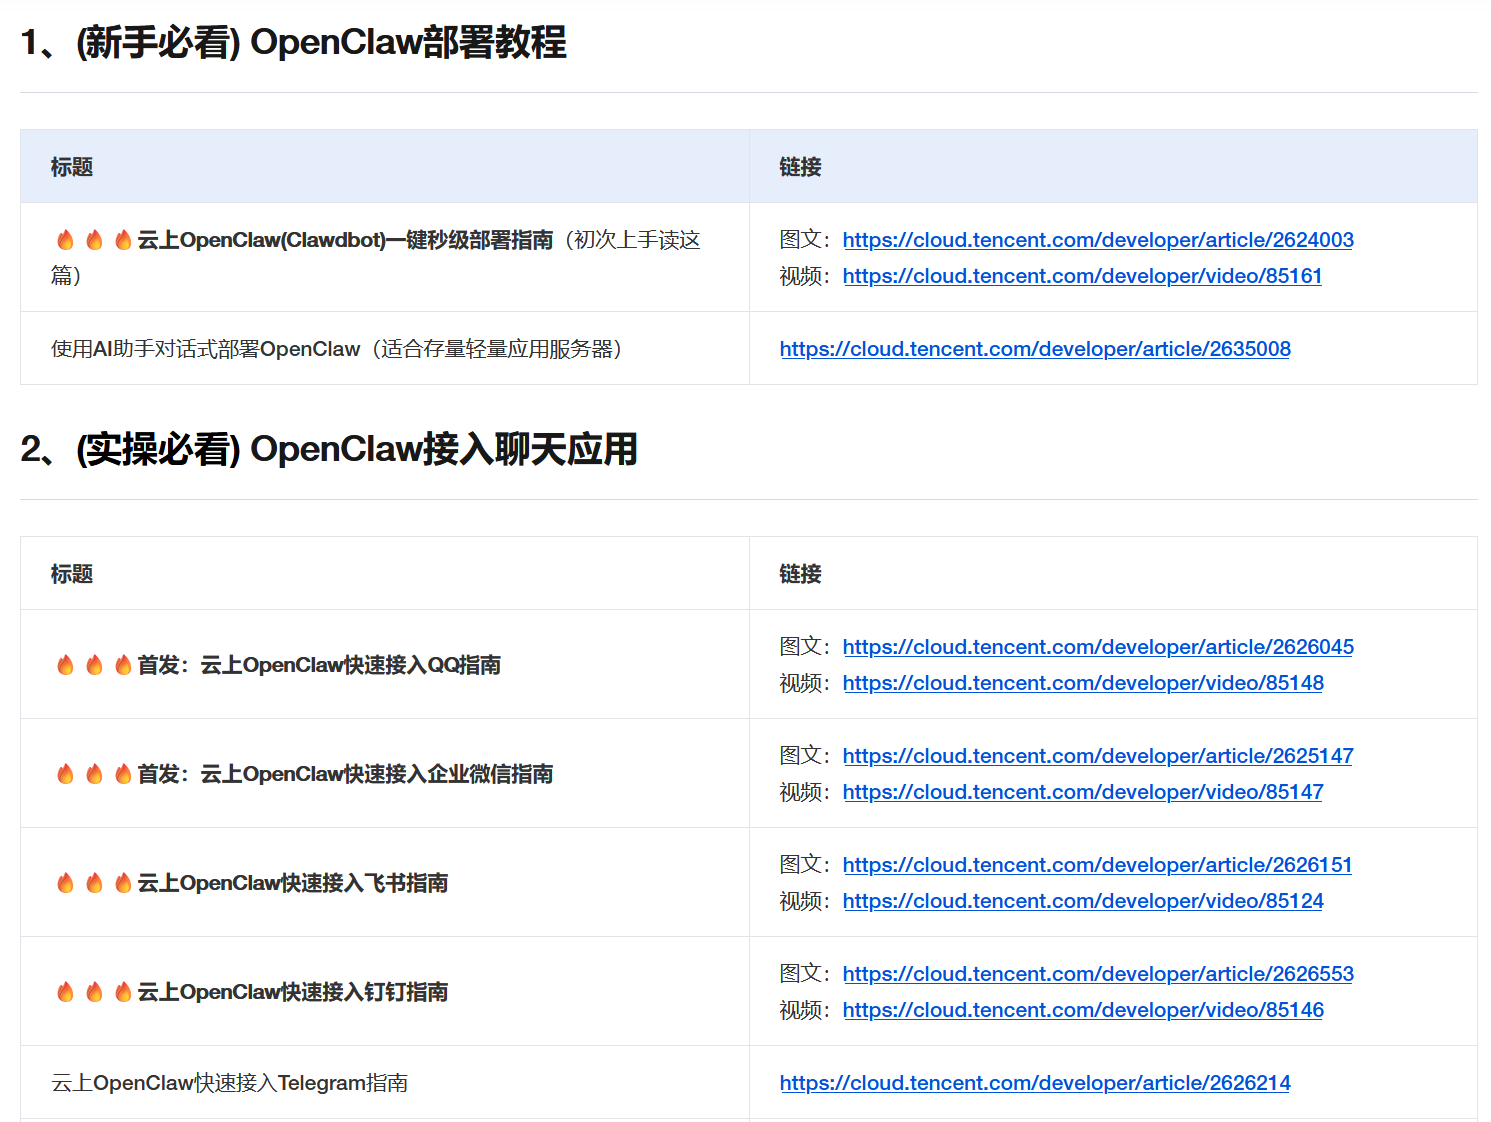Screen dimensions: 1491x1122
Task: Click the 标题 column header in first table
Action: [70, 167]
